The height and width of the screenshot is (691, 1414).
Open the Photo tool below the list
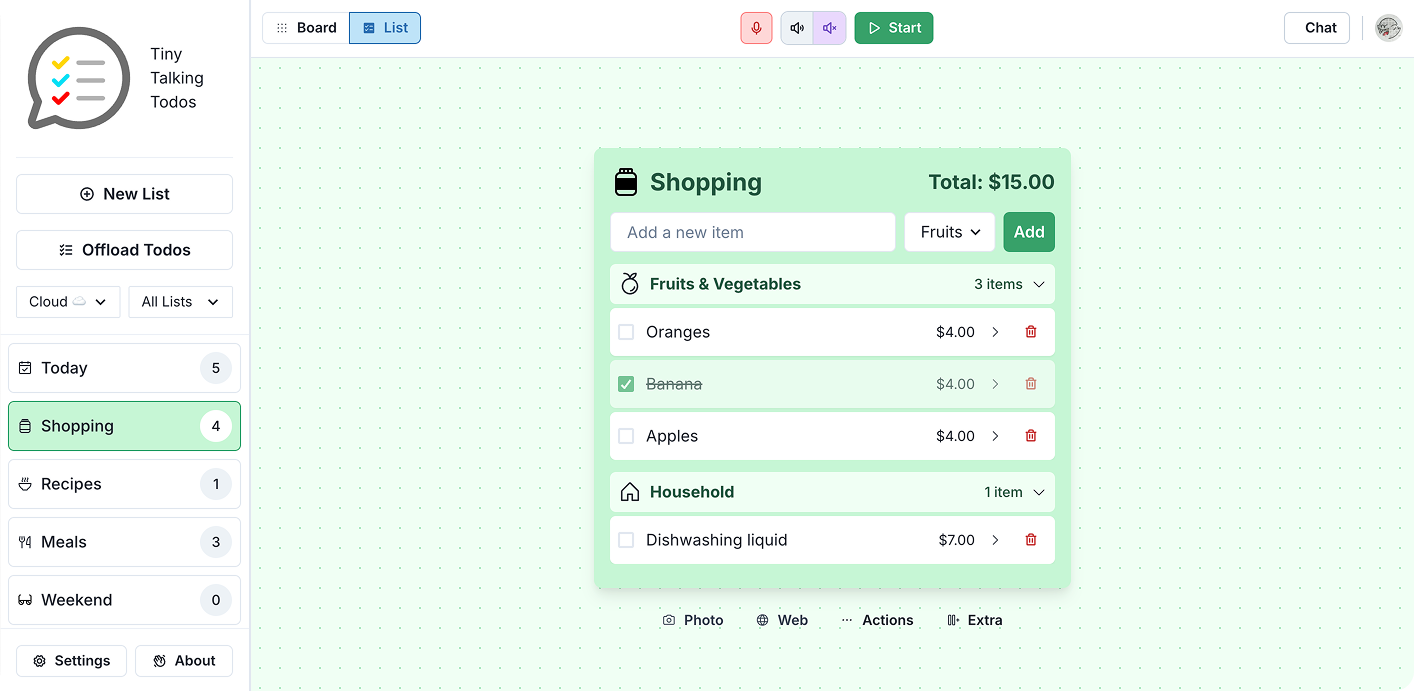coord(693,620)
